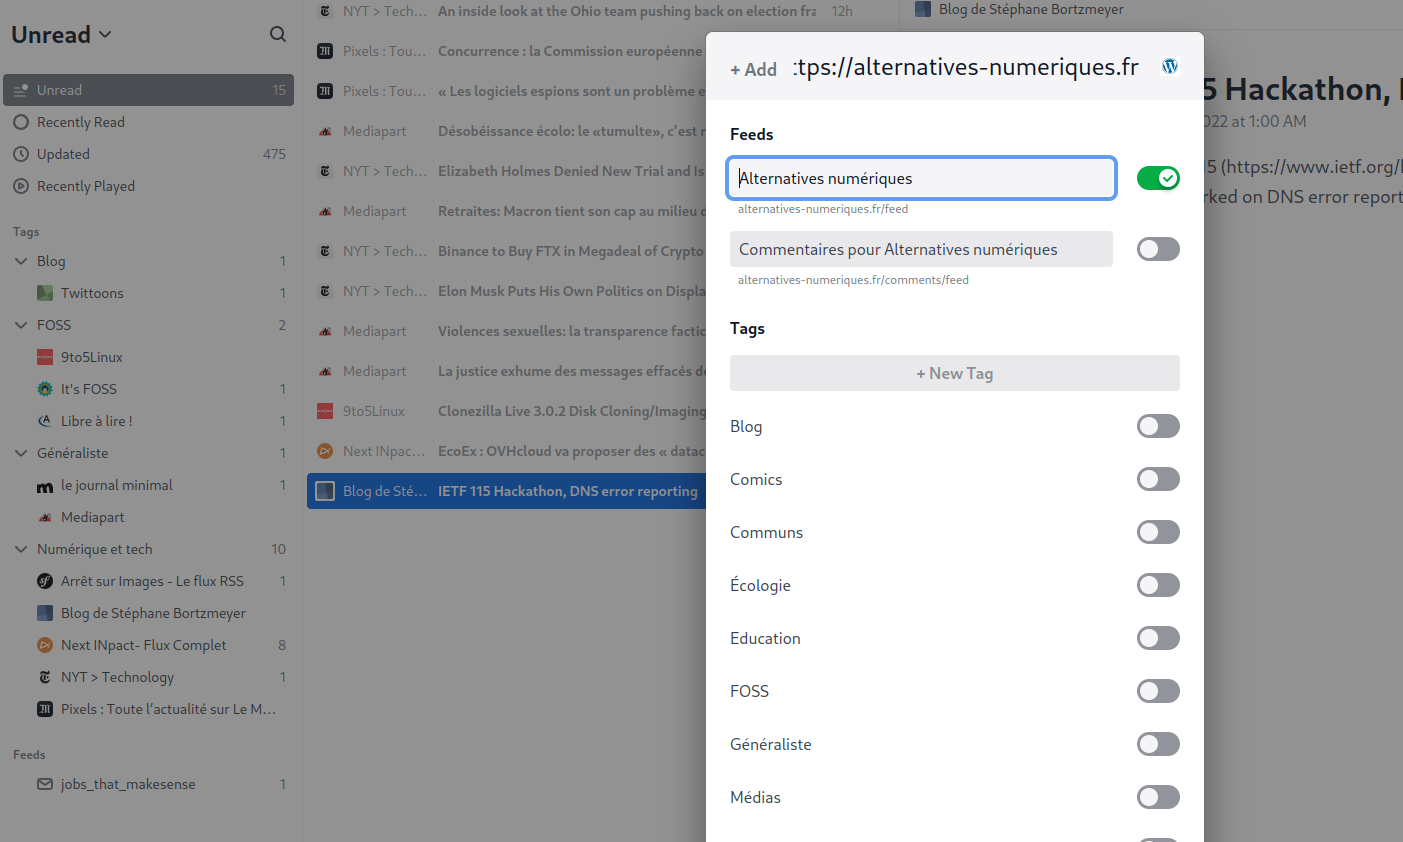Click Next INpact- Flux Complet feed icon

click(x=45, y=645)
